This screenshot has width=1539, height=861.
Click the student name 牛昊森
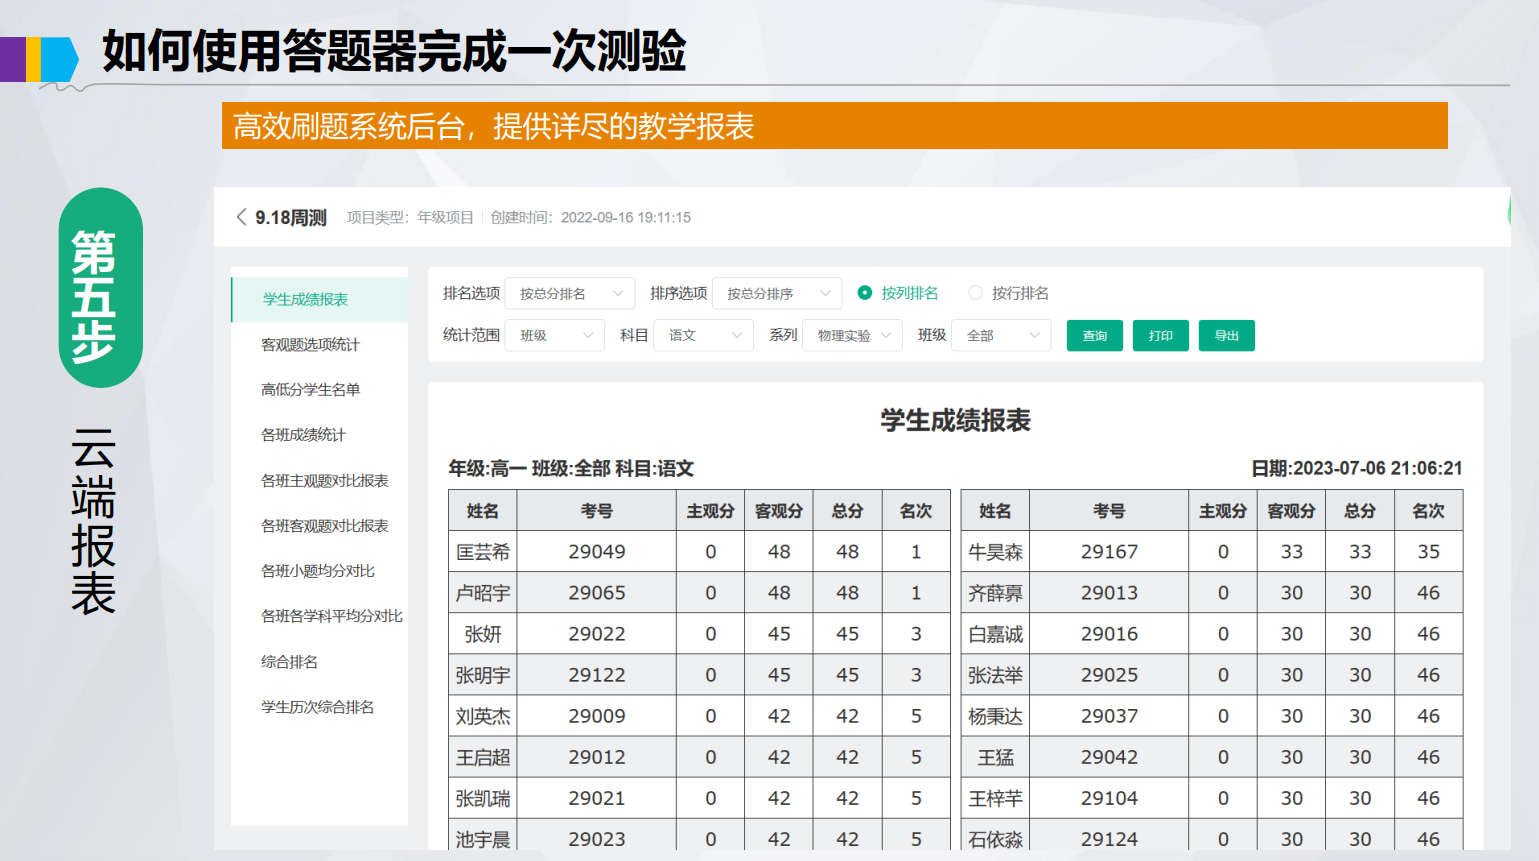pyautogui.click(x=995, y=552)
